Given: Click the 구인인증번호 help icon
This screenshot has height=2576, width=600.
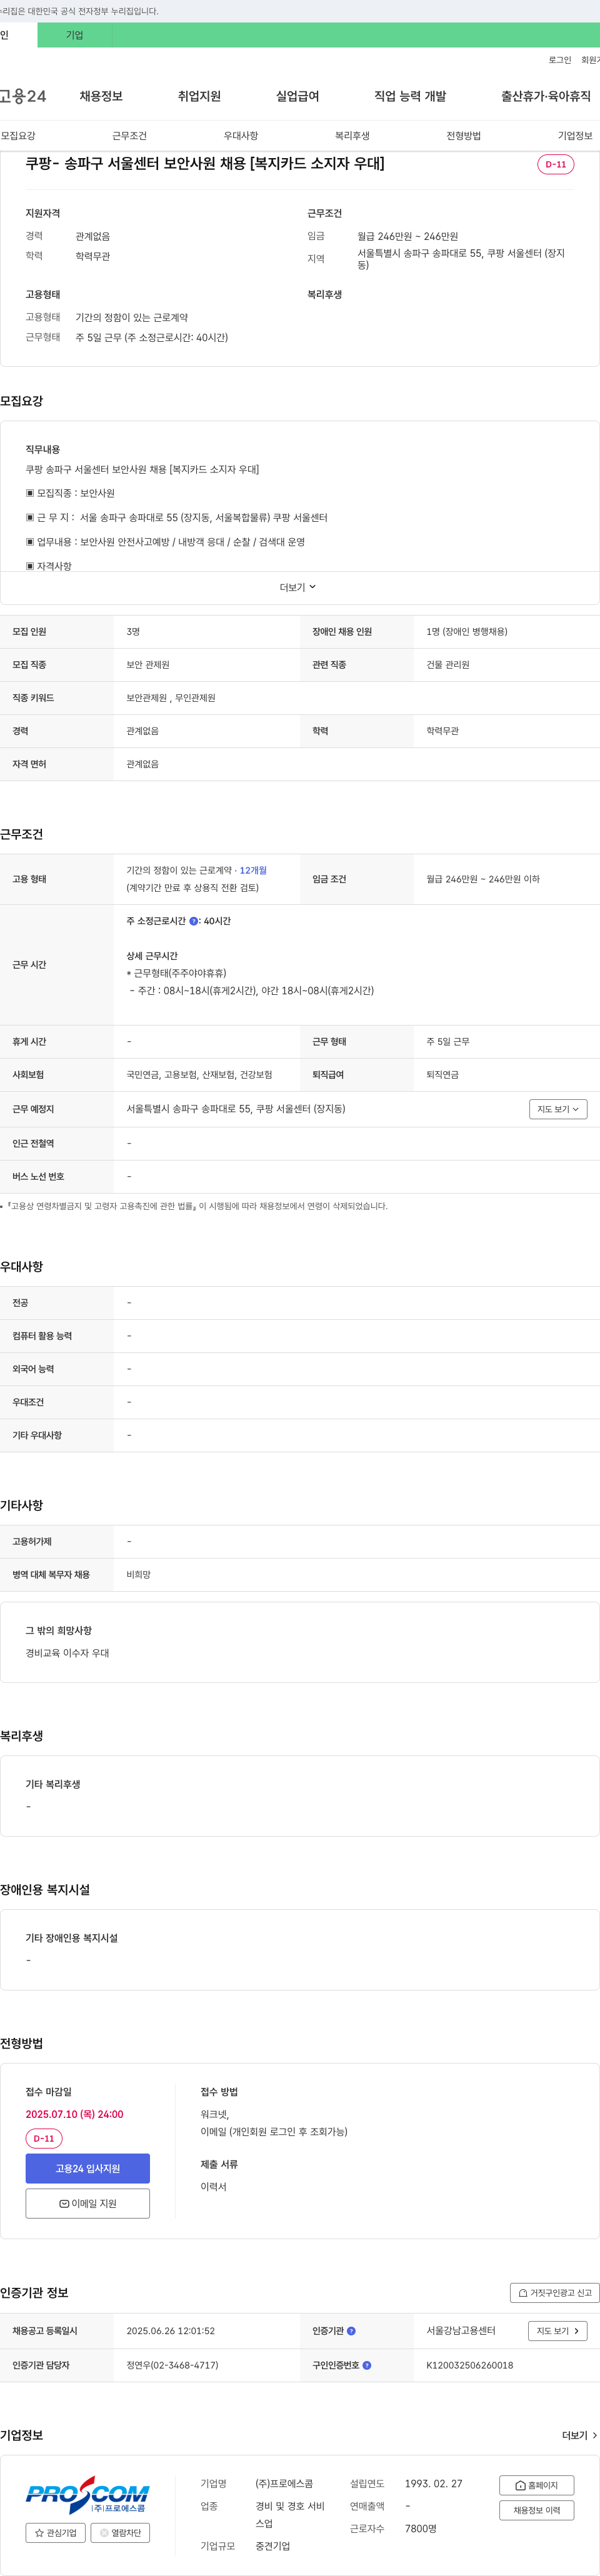Looking at the screenshot, I should 367,2365.
